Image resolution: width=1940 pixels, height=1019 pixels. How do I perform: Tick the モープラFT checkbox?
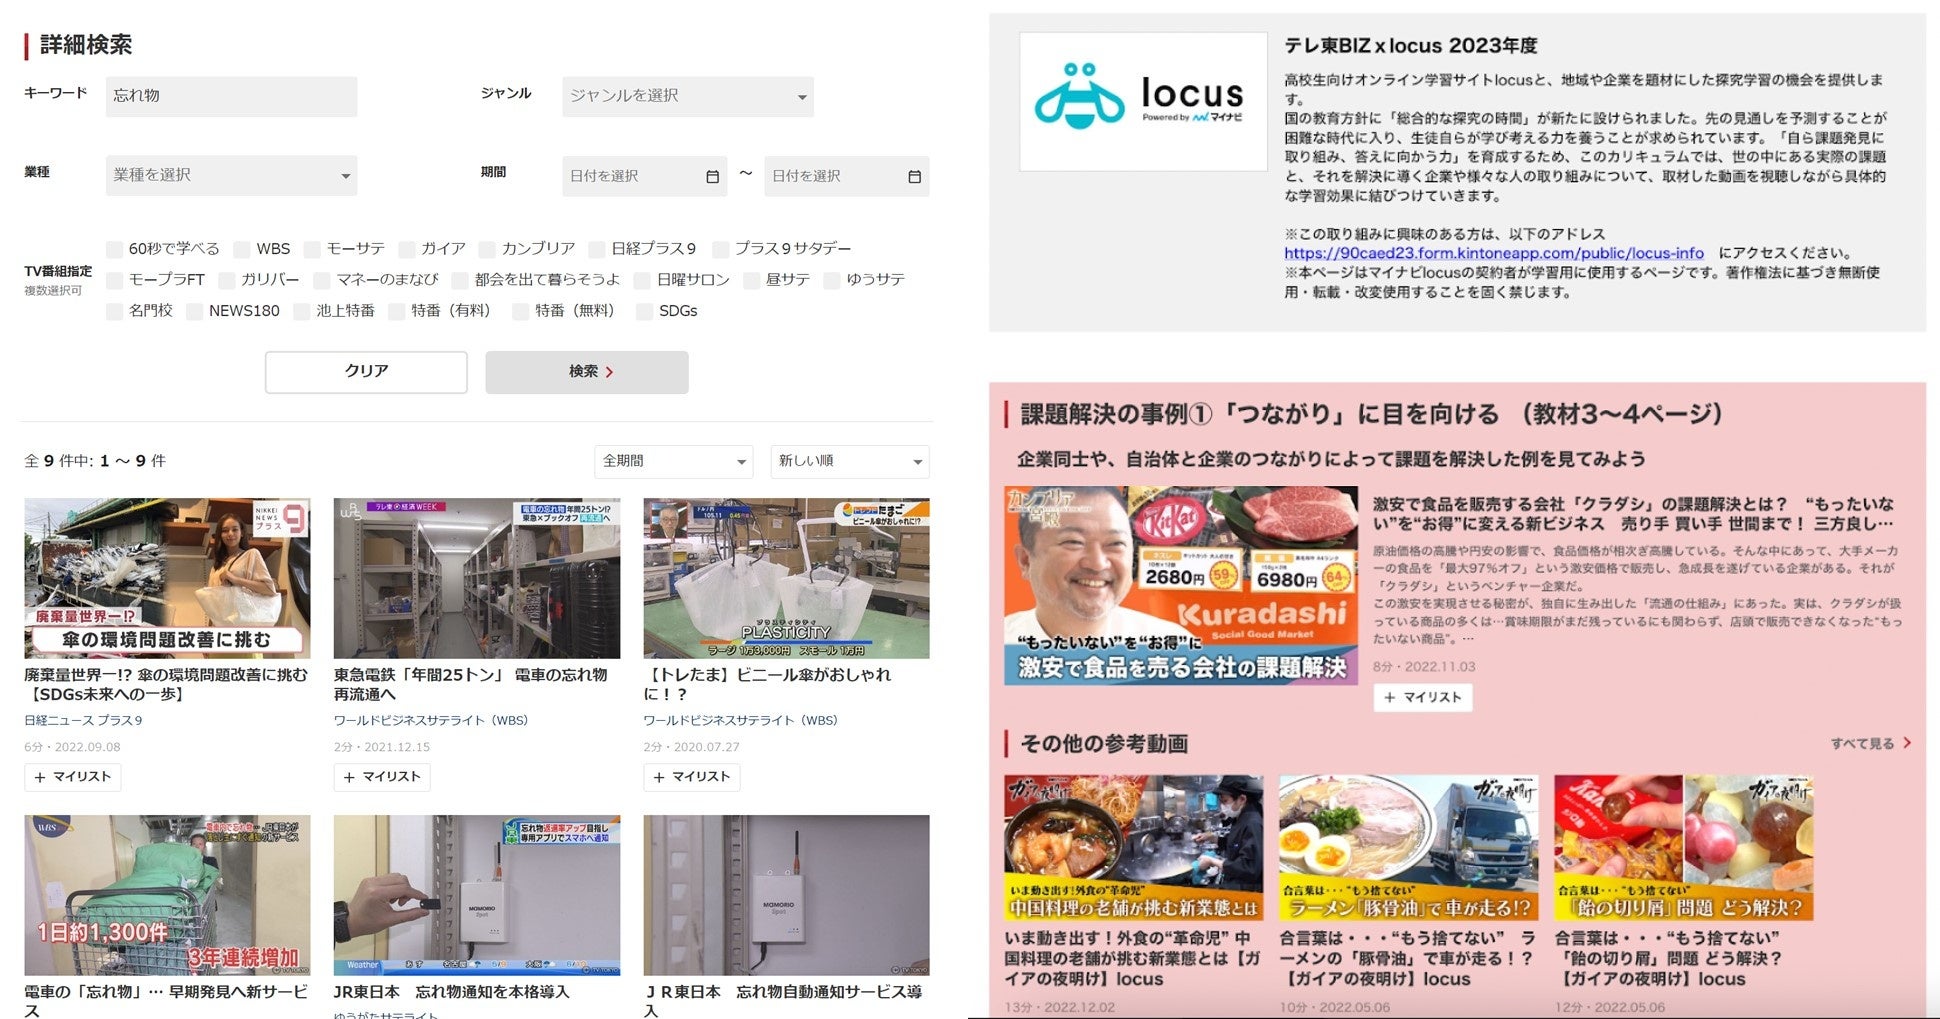(115, 280)
